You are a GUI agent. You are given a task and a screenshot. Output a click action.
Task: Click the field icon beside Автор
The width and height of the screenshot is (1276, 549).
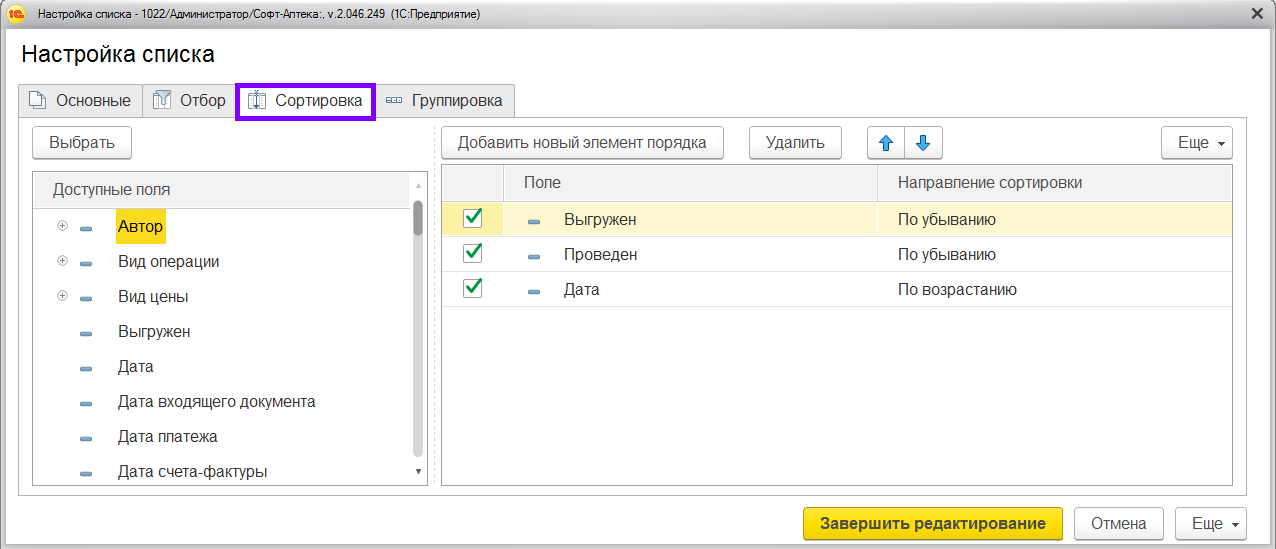[x=86, y=228]
